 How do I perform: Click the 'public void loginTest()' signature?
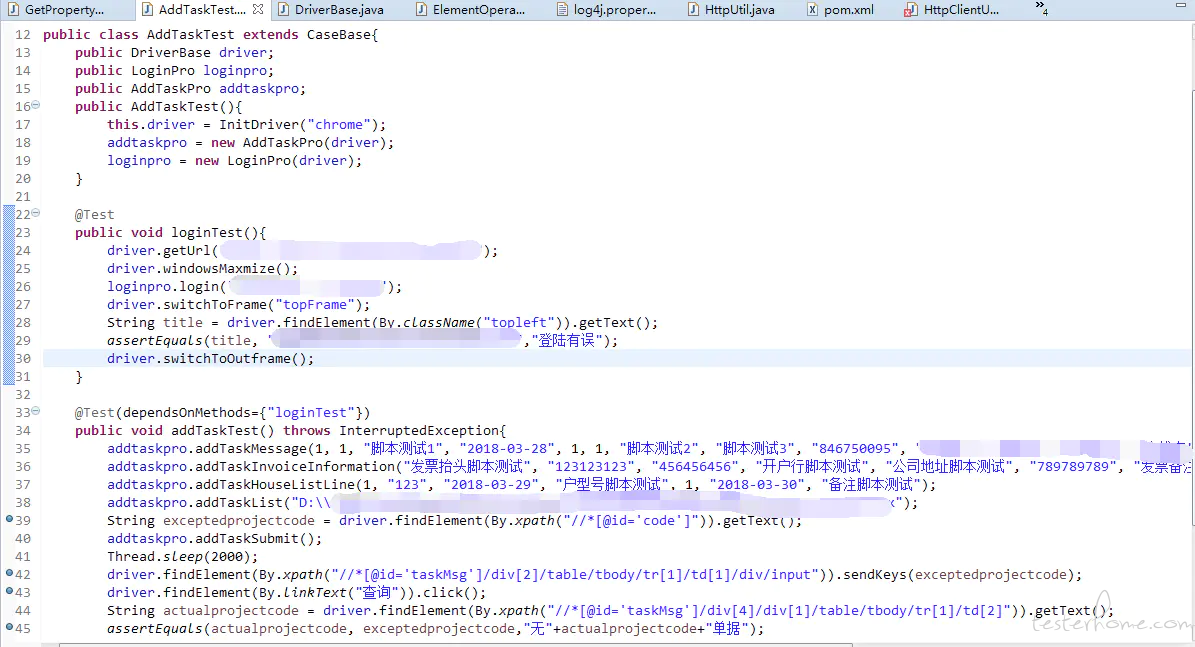[x=170, y=232]
